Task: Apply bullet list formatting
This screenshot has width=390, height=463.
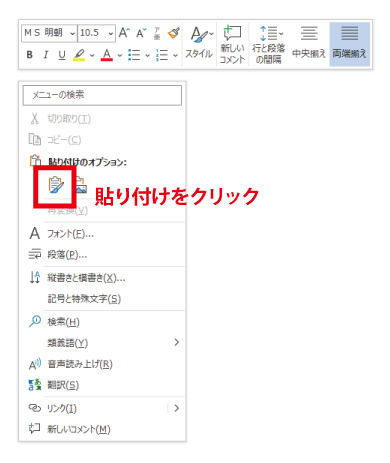Action: [134, 55]
